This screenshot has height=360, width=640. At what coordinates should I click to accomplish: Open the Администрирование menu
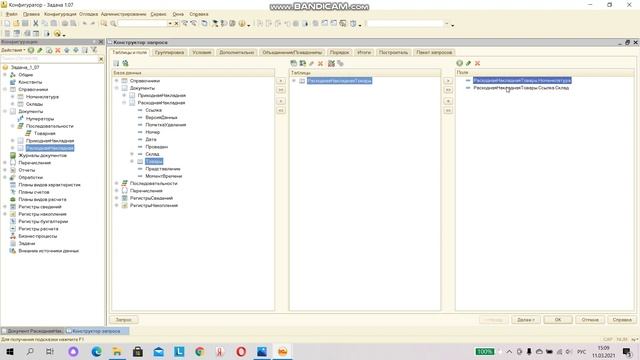(x=124, y=14)
